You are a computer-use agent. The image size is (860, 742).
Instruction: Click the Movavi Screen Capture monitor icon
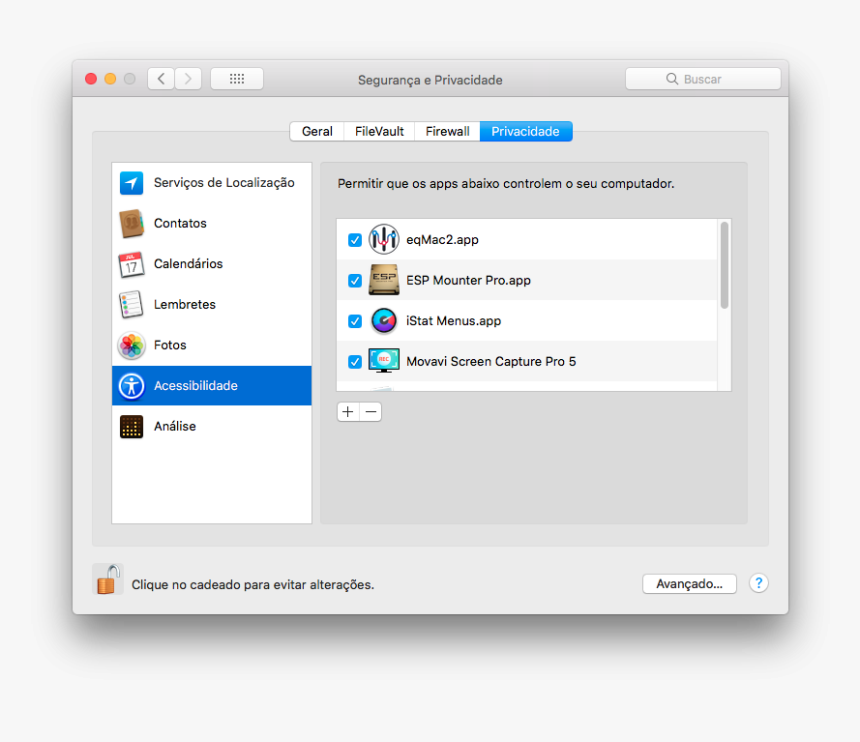383,361
